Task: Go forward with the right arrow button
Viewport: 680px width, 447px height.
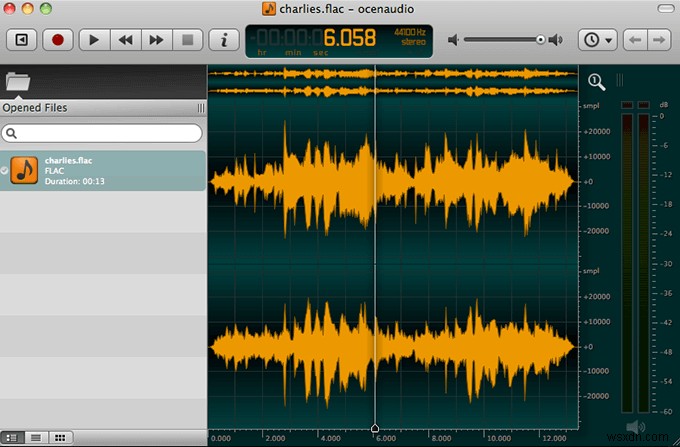Action: coord(659,40)
